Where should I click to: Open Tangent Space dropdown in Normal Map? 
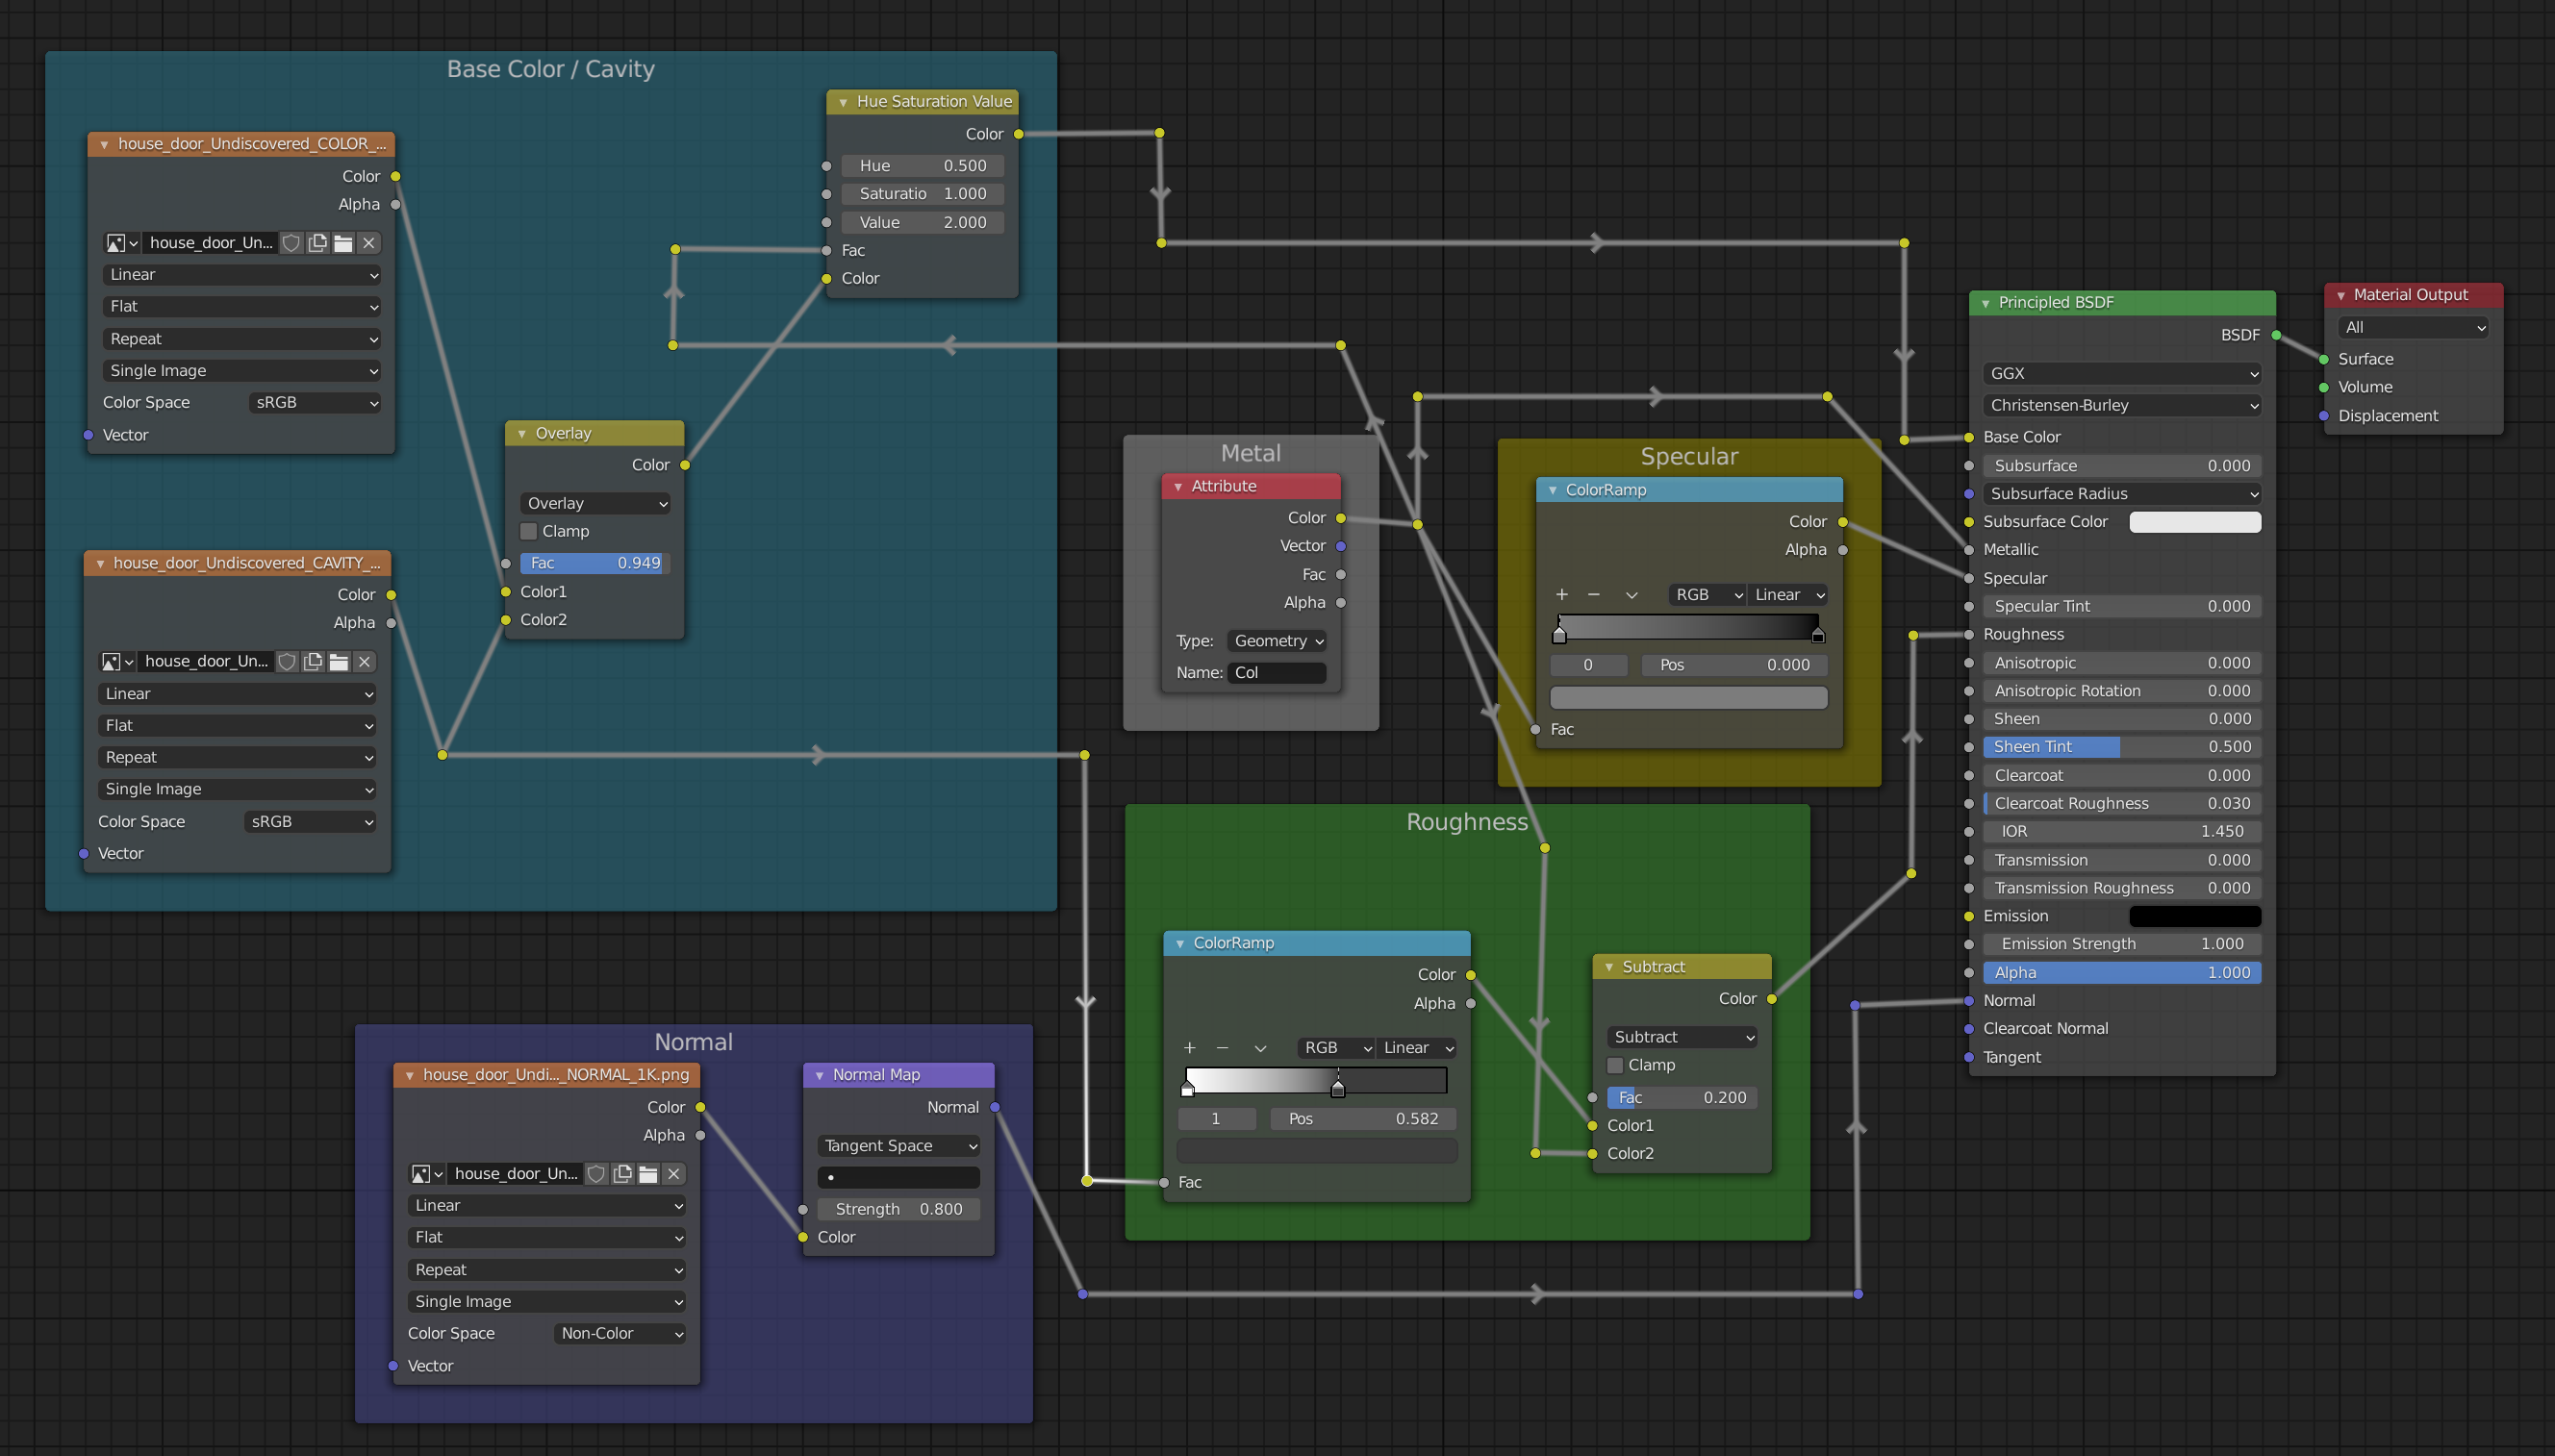point(898,1146)
